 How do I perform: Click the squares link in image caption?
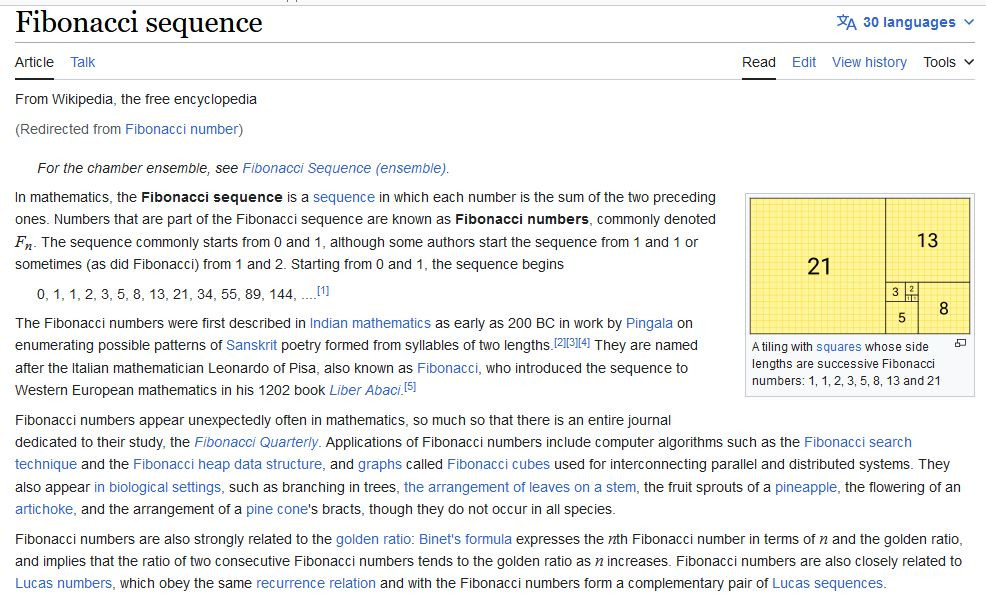click(838, 347)
